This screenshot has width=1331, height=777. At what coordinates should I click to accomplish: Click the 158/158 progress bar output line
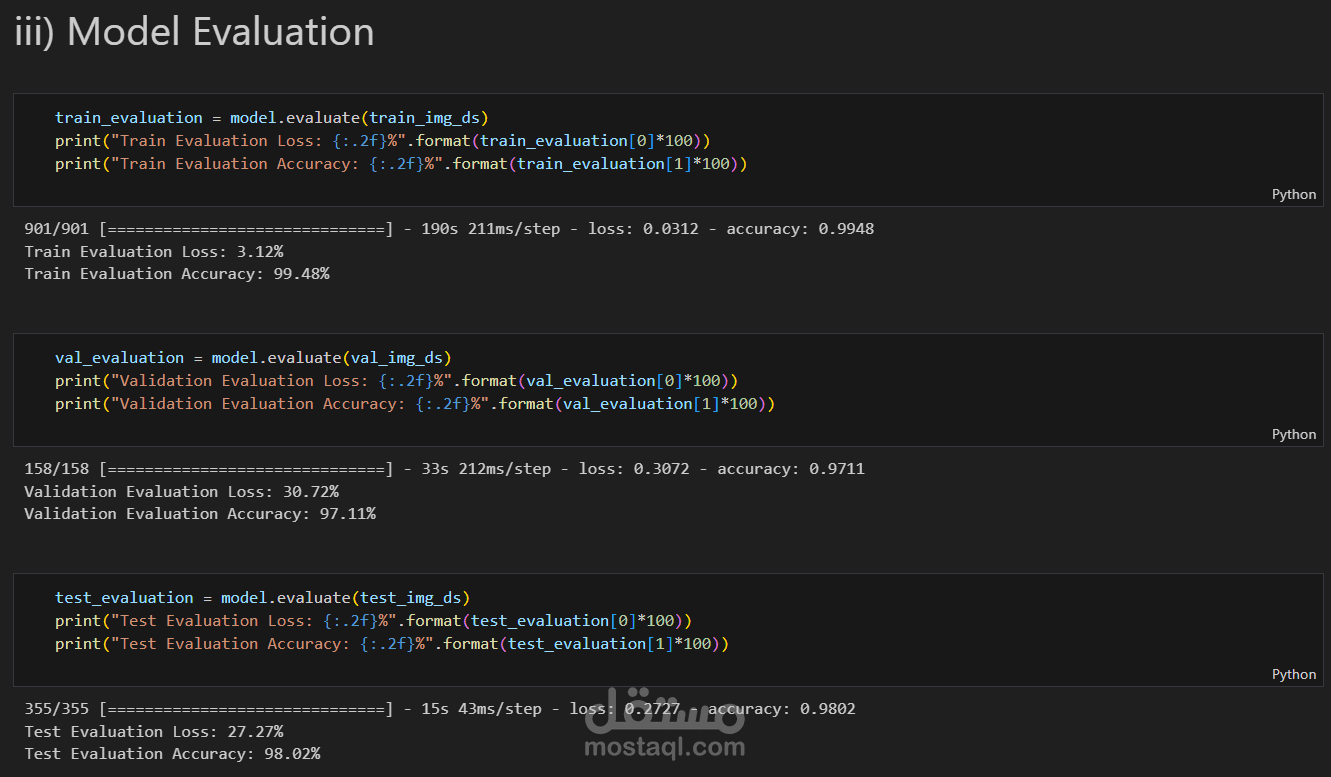click(x=444, y=469)
